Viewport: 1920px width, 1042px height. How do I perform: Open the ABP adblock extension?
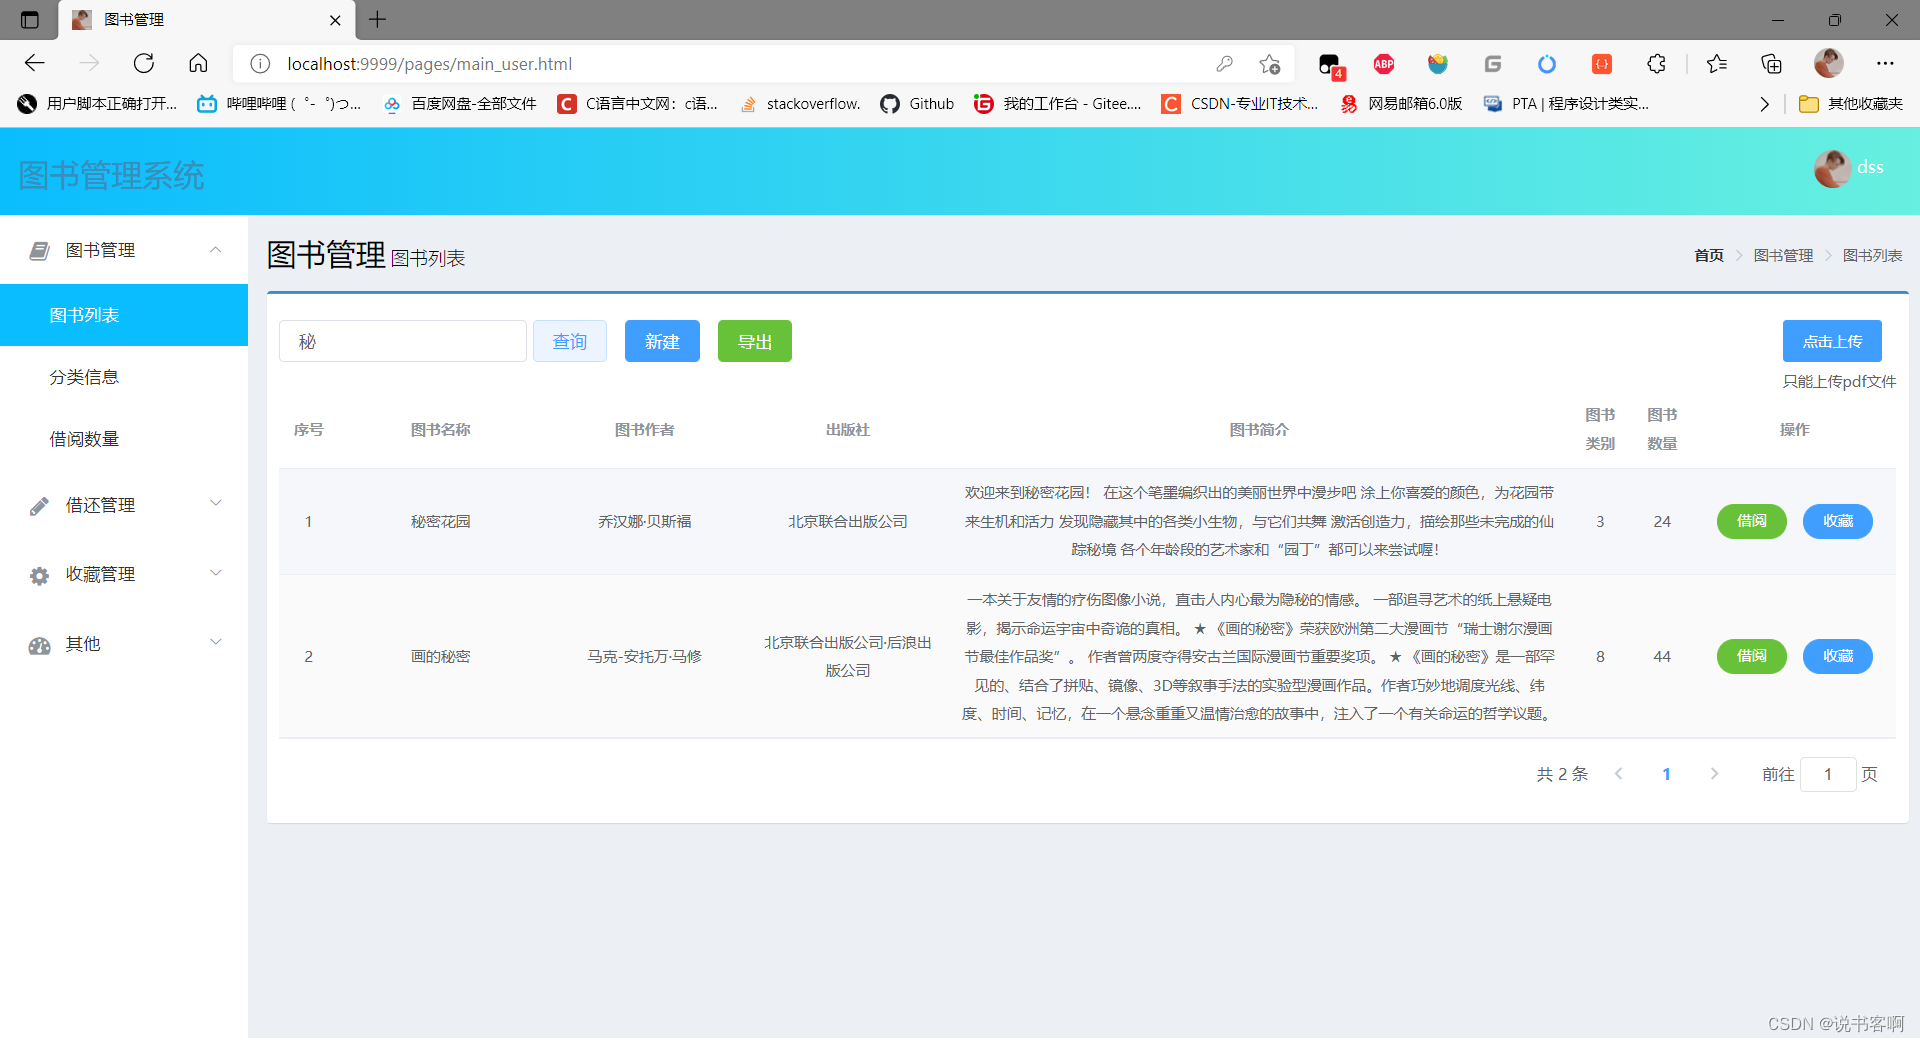click(1384, 64)
